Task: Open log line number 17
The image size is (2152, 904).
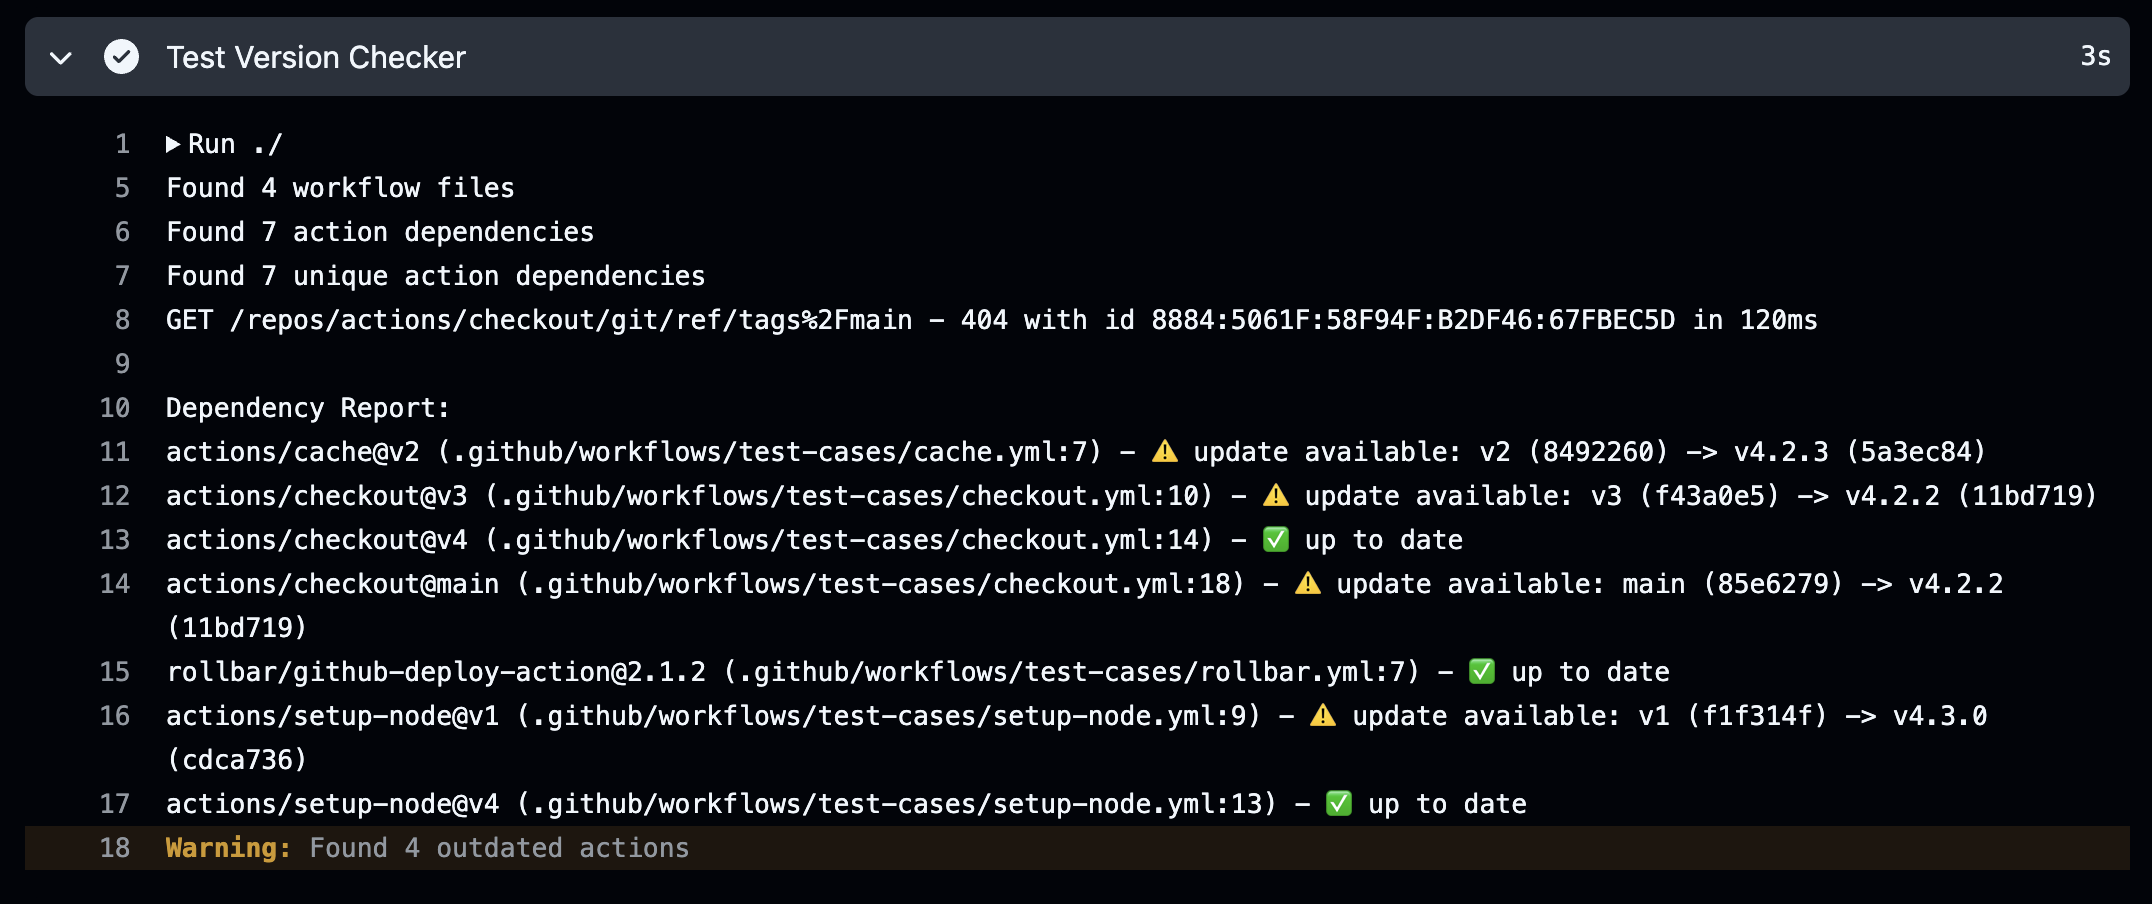Action: click(x=115, y=804)
